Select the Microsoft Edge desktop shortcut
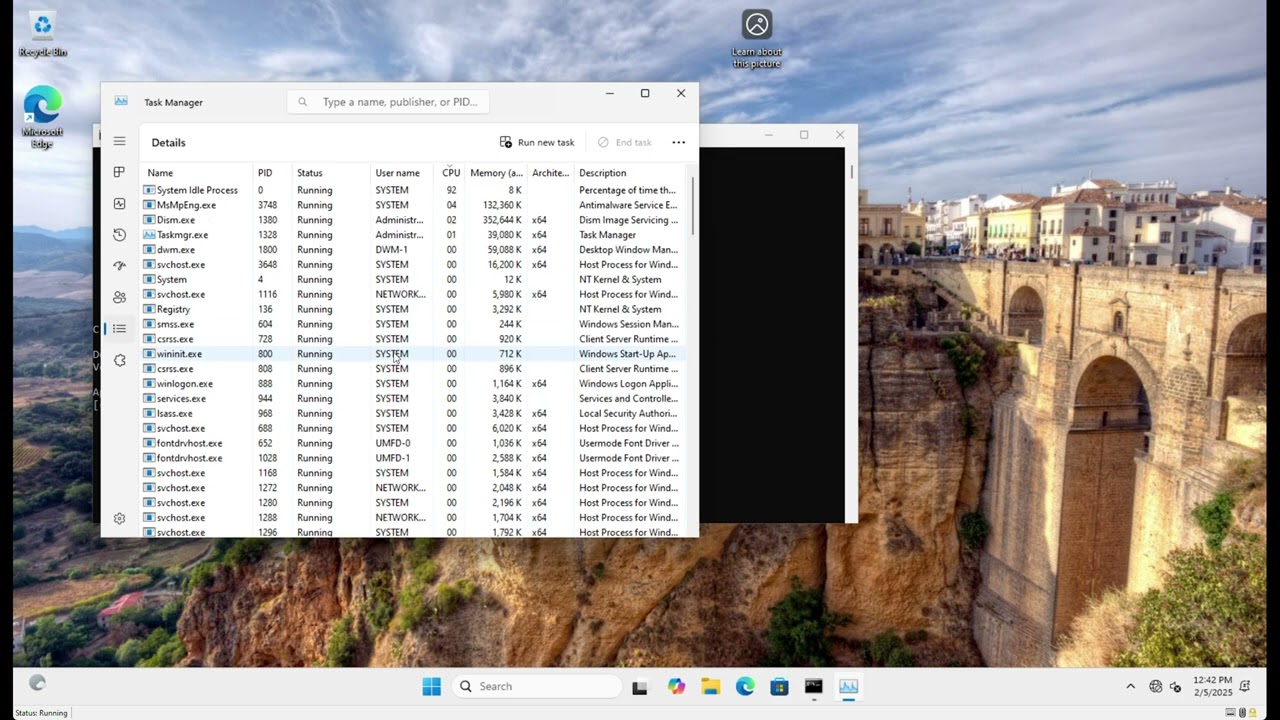The width and height of the screenshot is (1280, 720). coord(42,118)
